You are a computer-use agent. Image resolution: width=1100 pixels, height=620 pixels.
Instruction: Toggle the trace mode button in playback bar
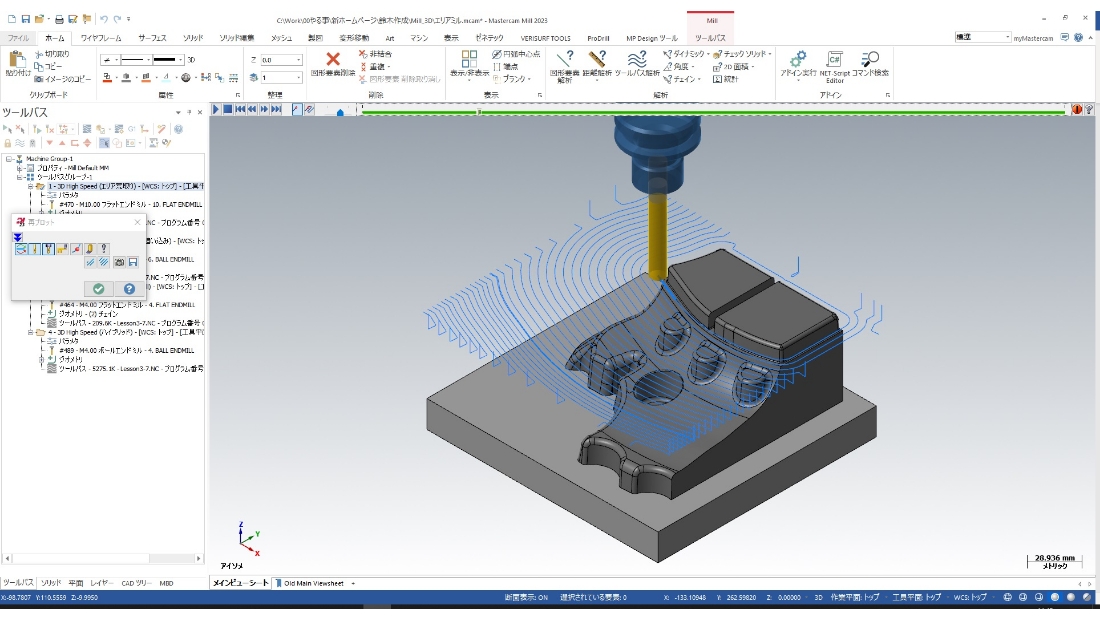click(x=297, y=109)
